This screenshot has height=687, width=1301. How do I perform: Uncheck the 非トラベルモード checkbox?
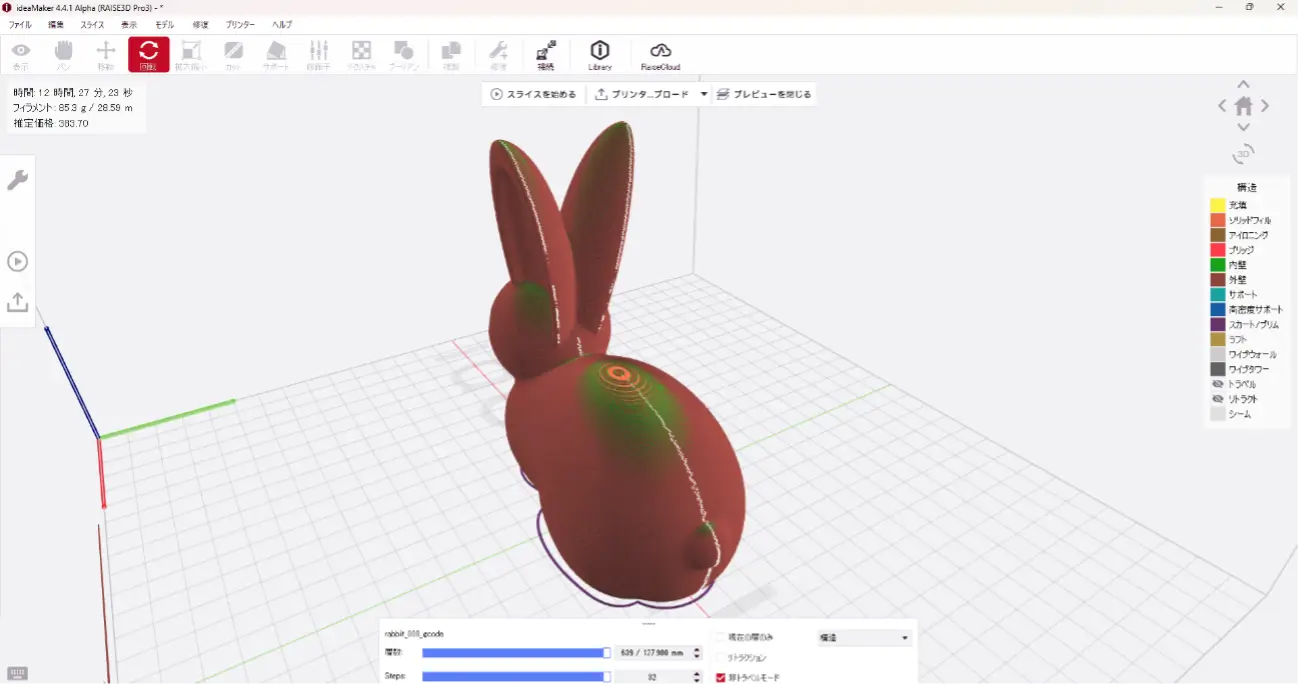tap(721, 677)
